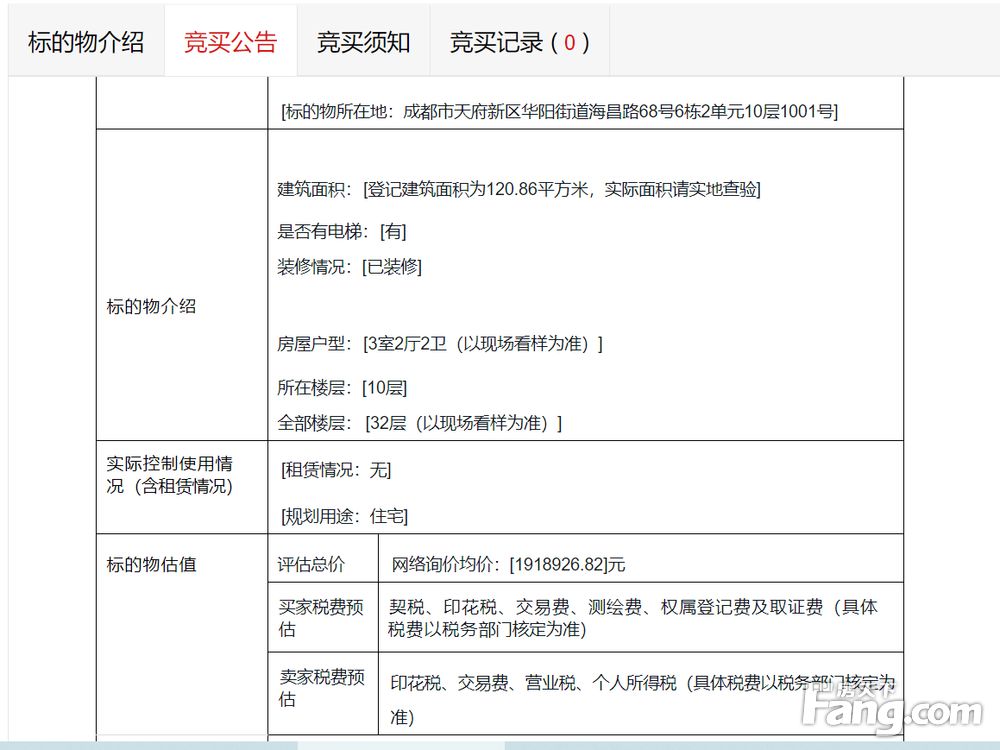This screenshot has width=1000, height=750.
Task: Open the 标的物介绍 tab
Action: coord(86,43)
